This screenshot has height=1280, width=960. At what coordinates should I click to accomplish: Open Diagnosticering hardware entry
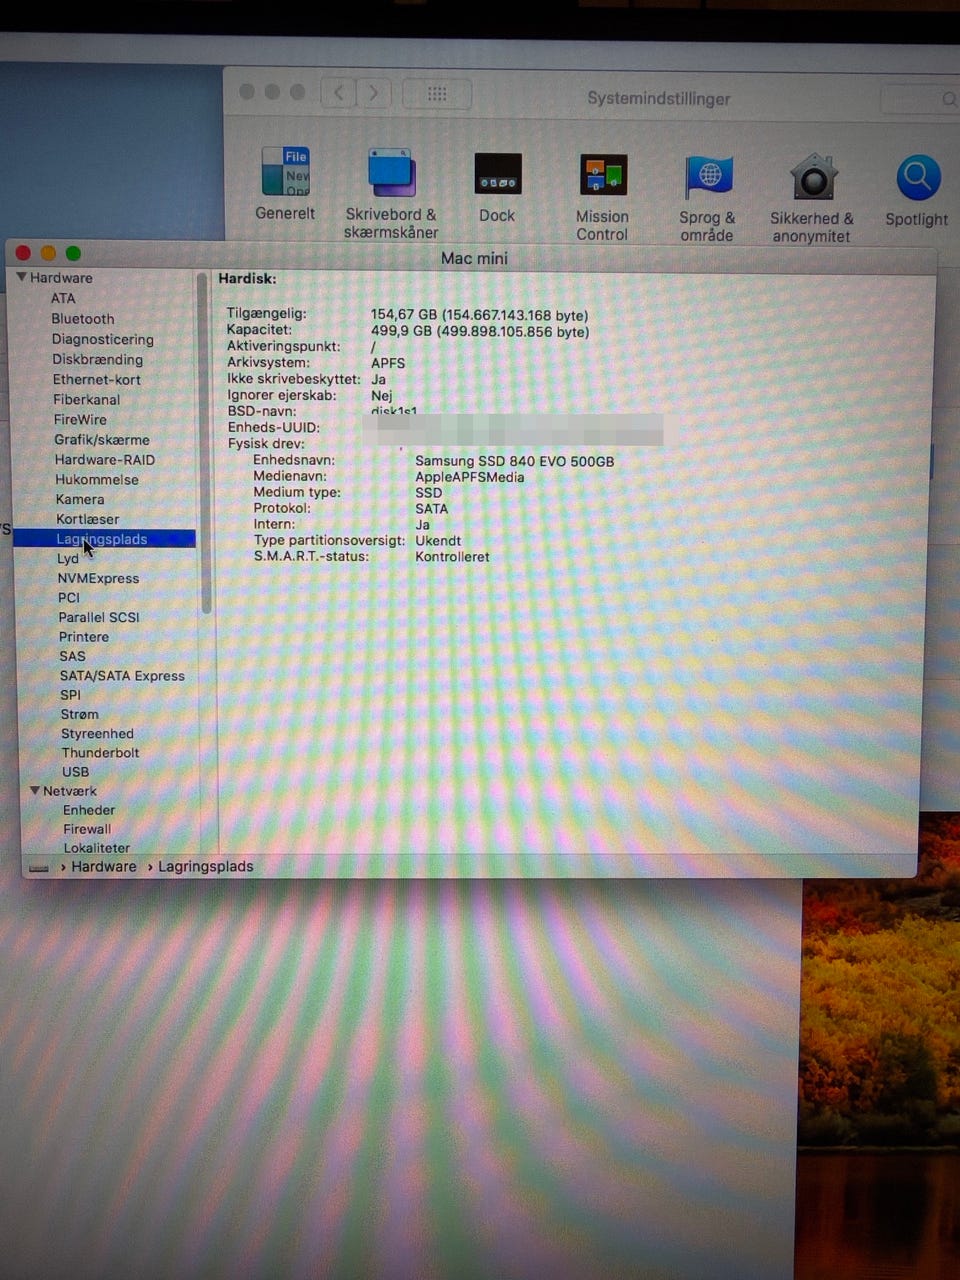coord(103,339)
